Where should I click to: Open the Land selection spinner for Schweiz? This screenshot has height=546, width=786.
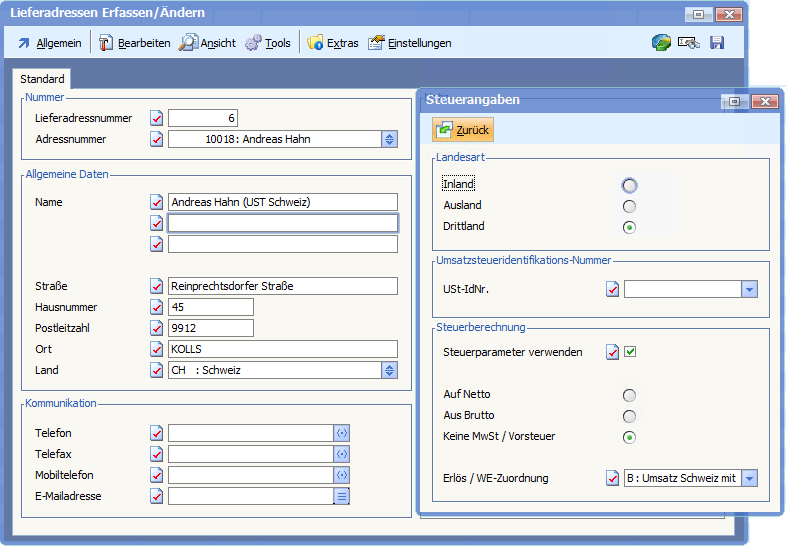pos(389,370)
